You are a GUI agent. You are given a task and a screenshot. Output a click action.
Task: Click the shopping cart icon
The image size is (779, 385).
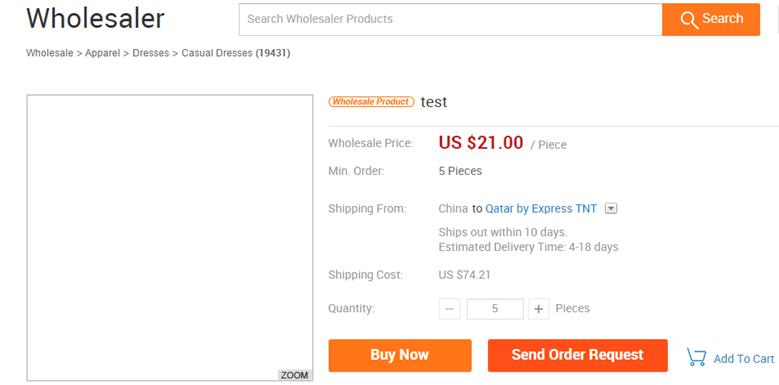pyautogui.click(x=697, y=357)
